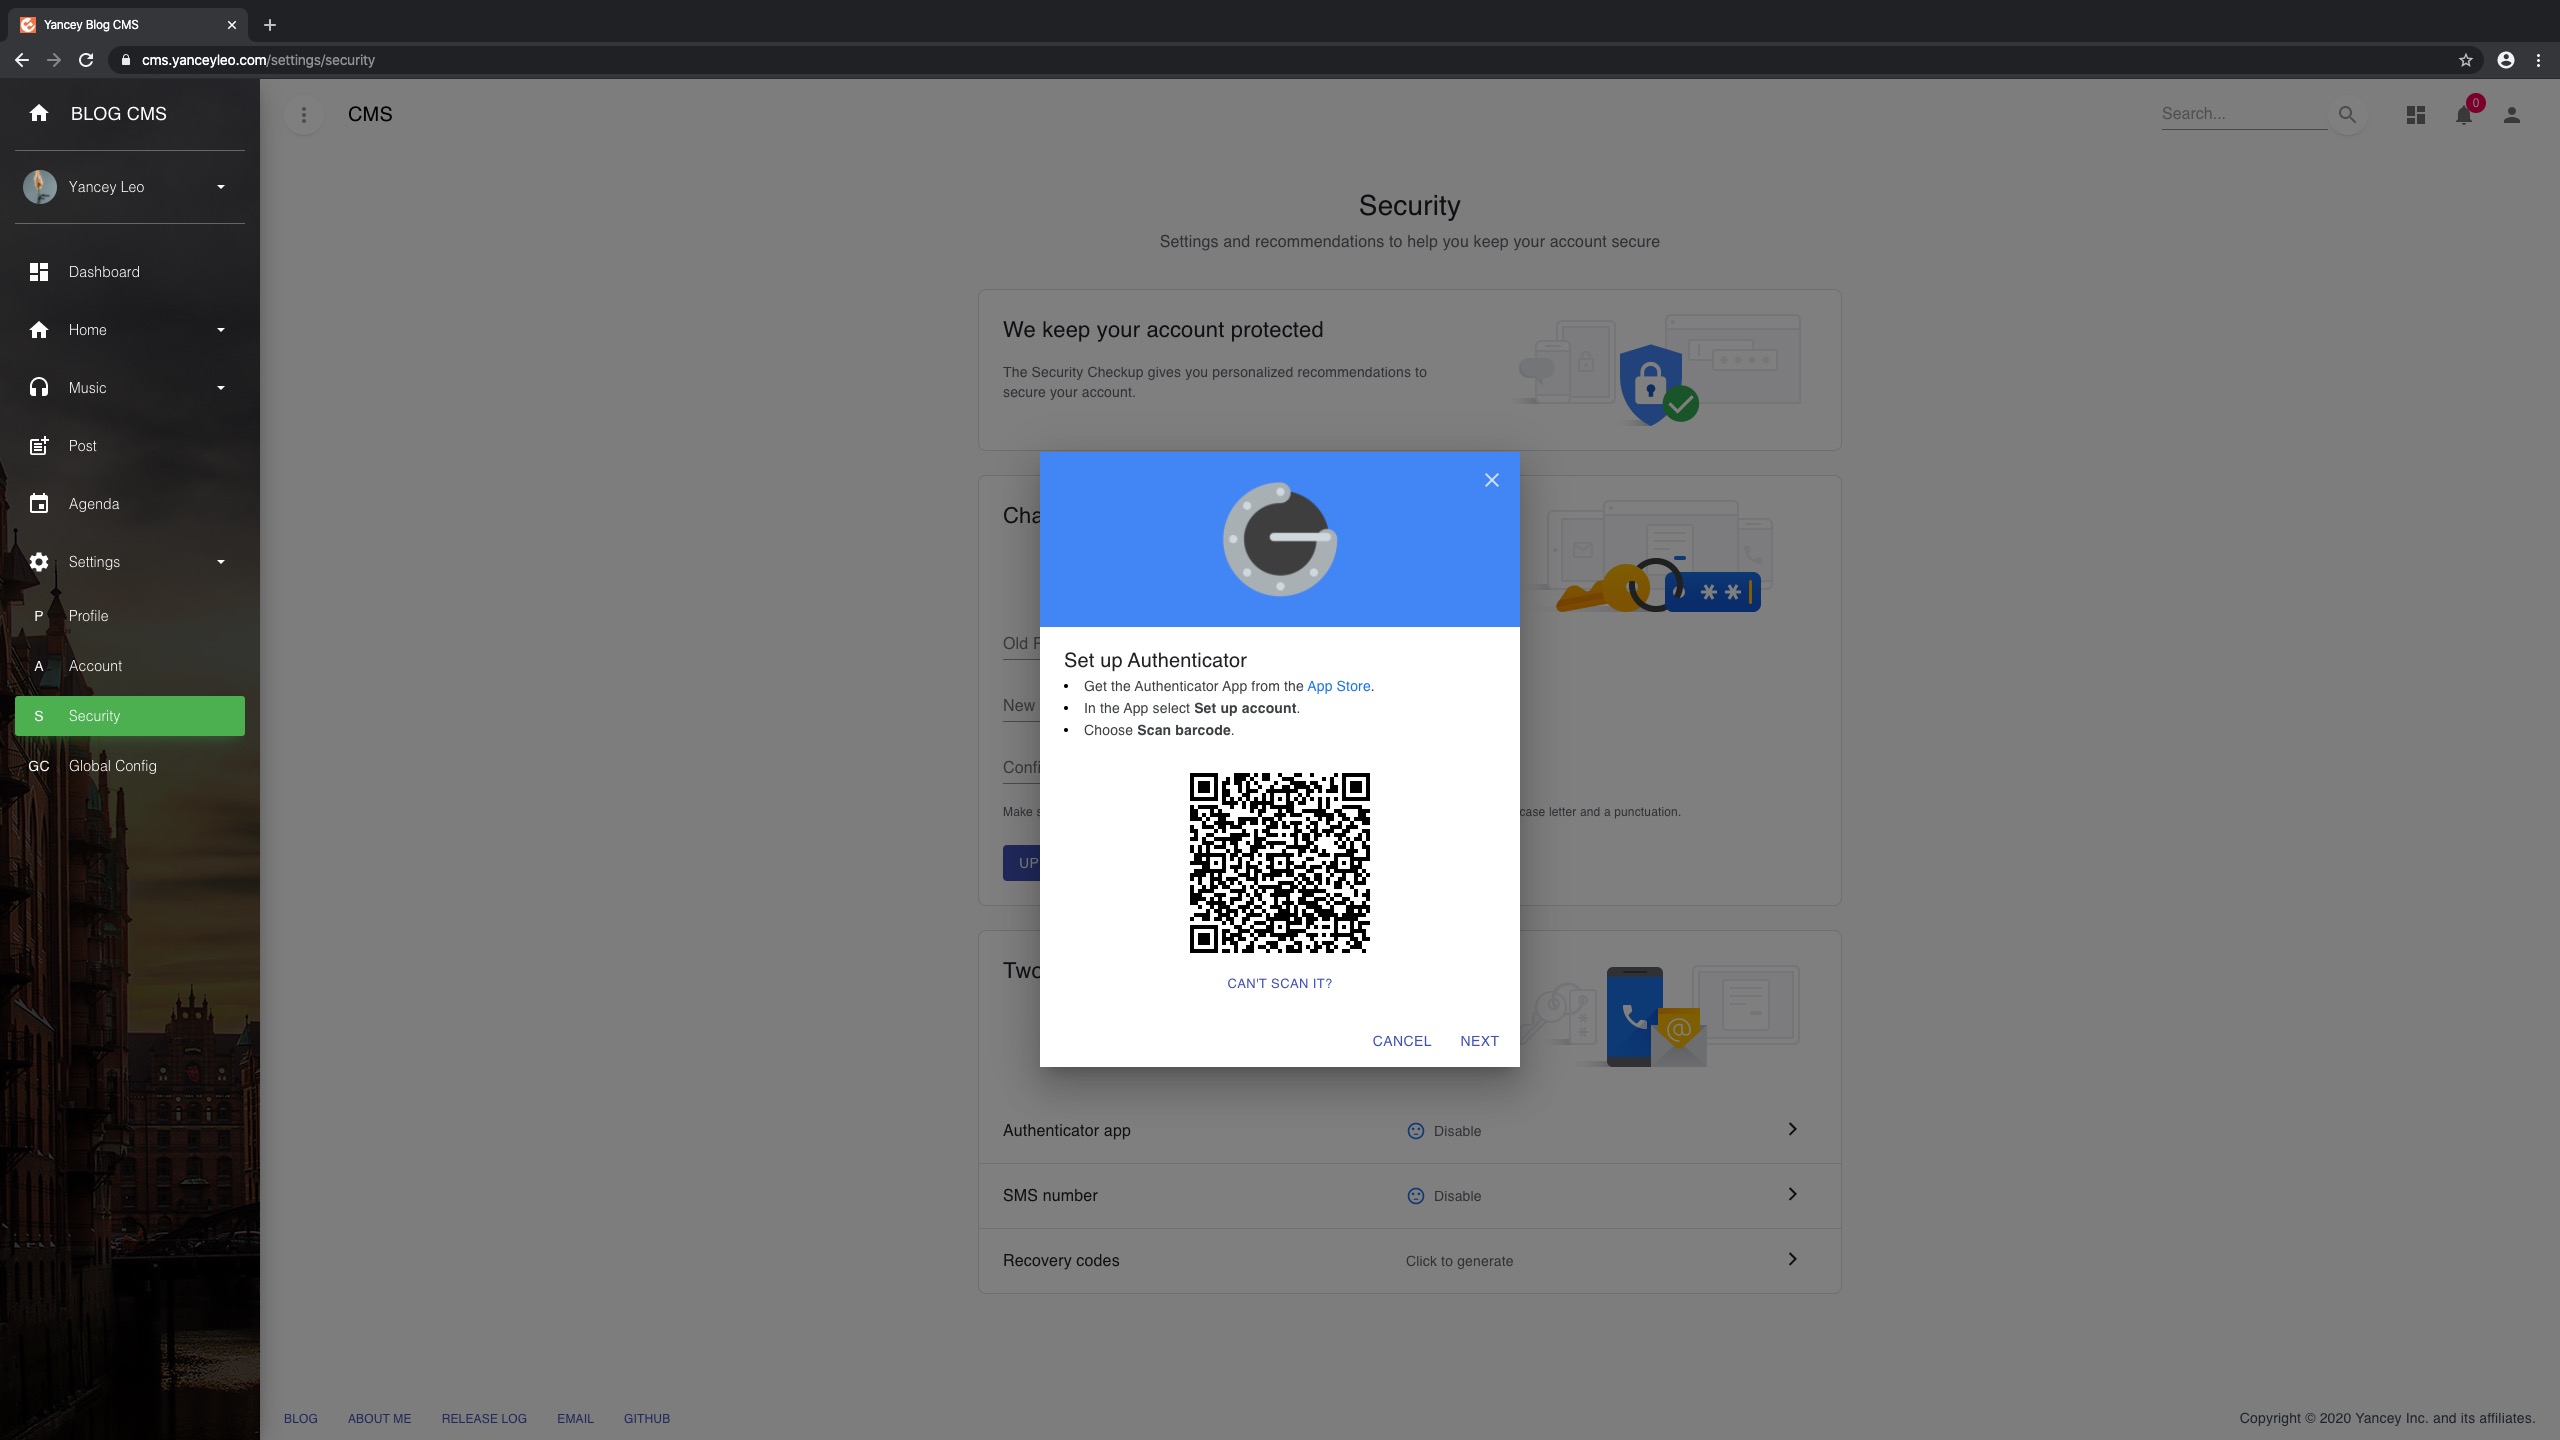Screen dimensions: 2560x1440
Task: Open Profile settings page
Action: tap(130, 616)
